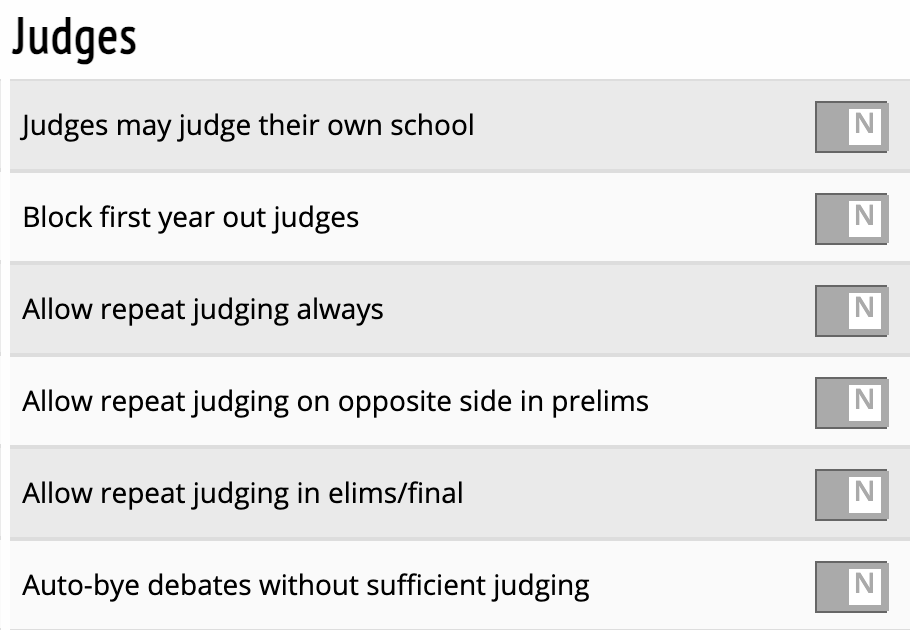
Task: Click the N knob beside repeat judging always
Action: click(864, 308)
